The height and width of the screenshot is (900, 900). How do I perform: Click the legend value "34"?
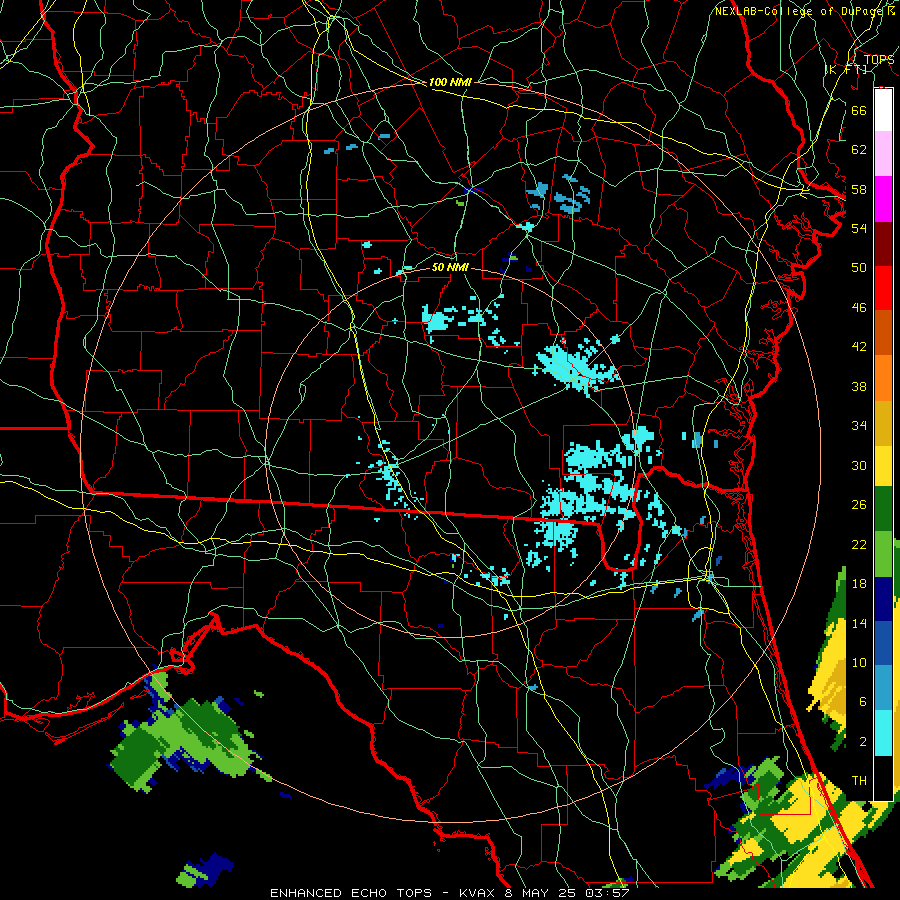(859, 426)
